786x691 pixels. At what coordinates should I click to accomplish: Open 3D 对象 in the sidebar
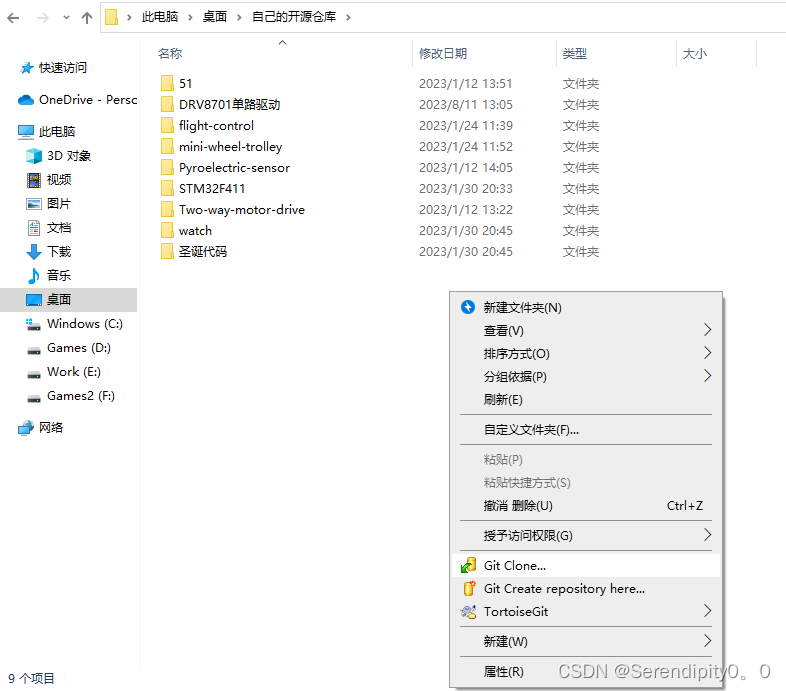tap(69, 156)
